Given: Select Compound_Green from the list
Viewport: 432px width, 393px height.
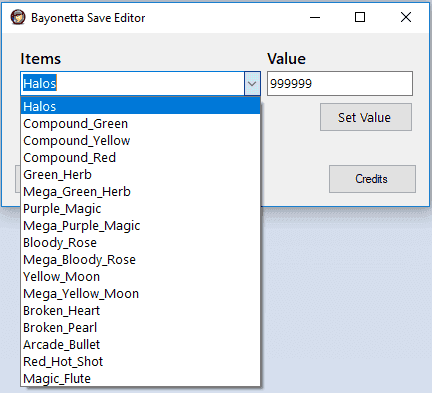Looking at the screenshot, I should (140, 123).
